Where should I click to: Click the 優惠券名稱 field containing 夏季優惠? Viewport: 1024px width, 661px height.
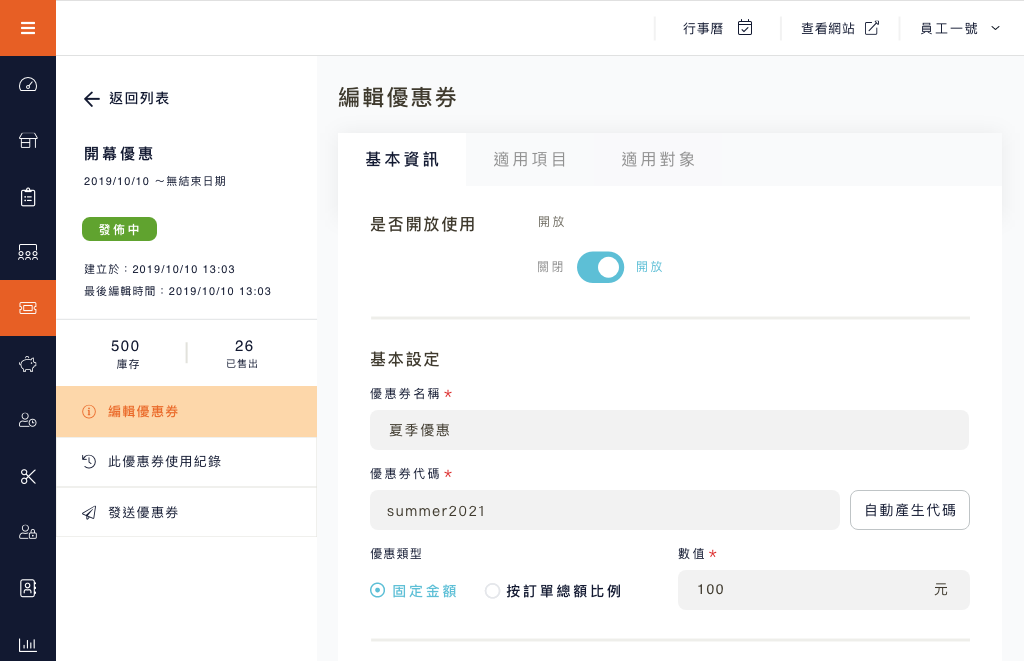tap(669, 430)
